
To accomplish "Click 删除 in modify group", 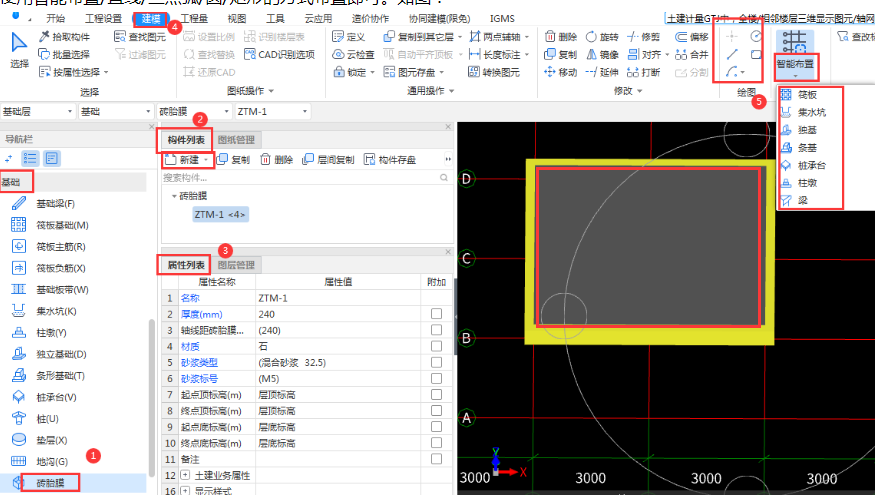I will coord(561,37).
